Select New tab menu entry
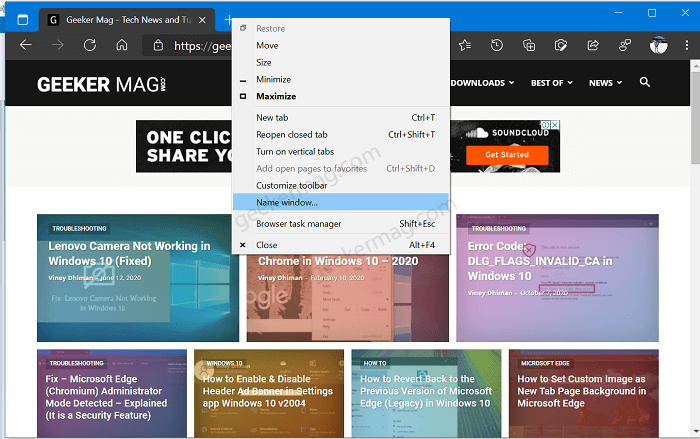This screenshot has width=700, height=439. [x=341, y=118]
